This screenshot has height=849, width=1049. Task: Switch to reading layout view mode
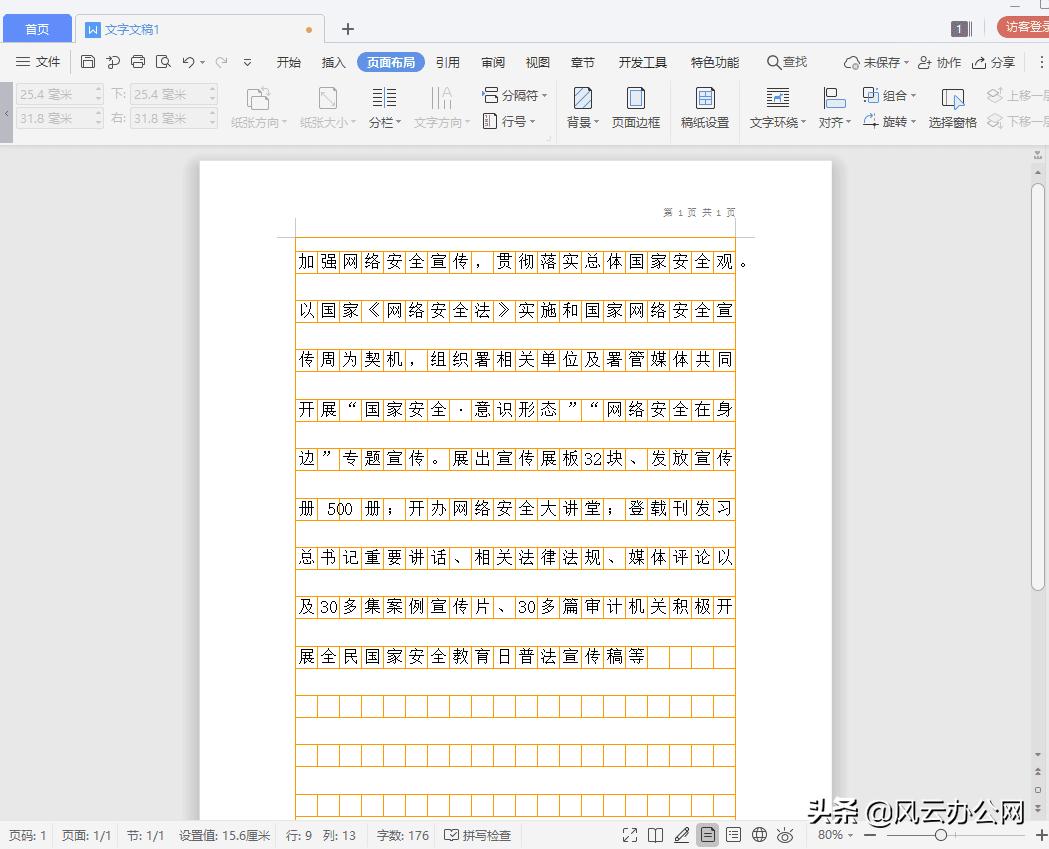(655, 834)
